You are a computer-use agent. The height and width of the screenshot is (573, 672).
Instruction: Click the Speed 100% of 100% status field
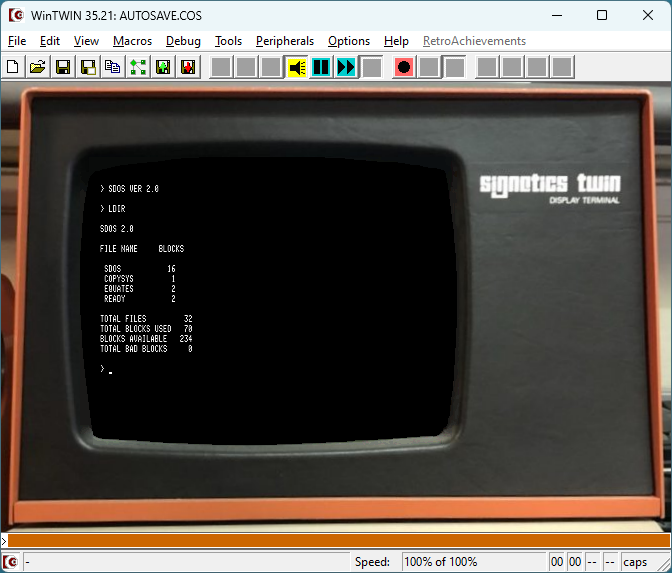click(x=473, y=562)
